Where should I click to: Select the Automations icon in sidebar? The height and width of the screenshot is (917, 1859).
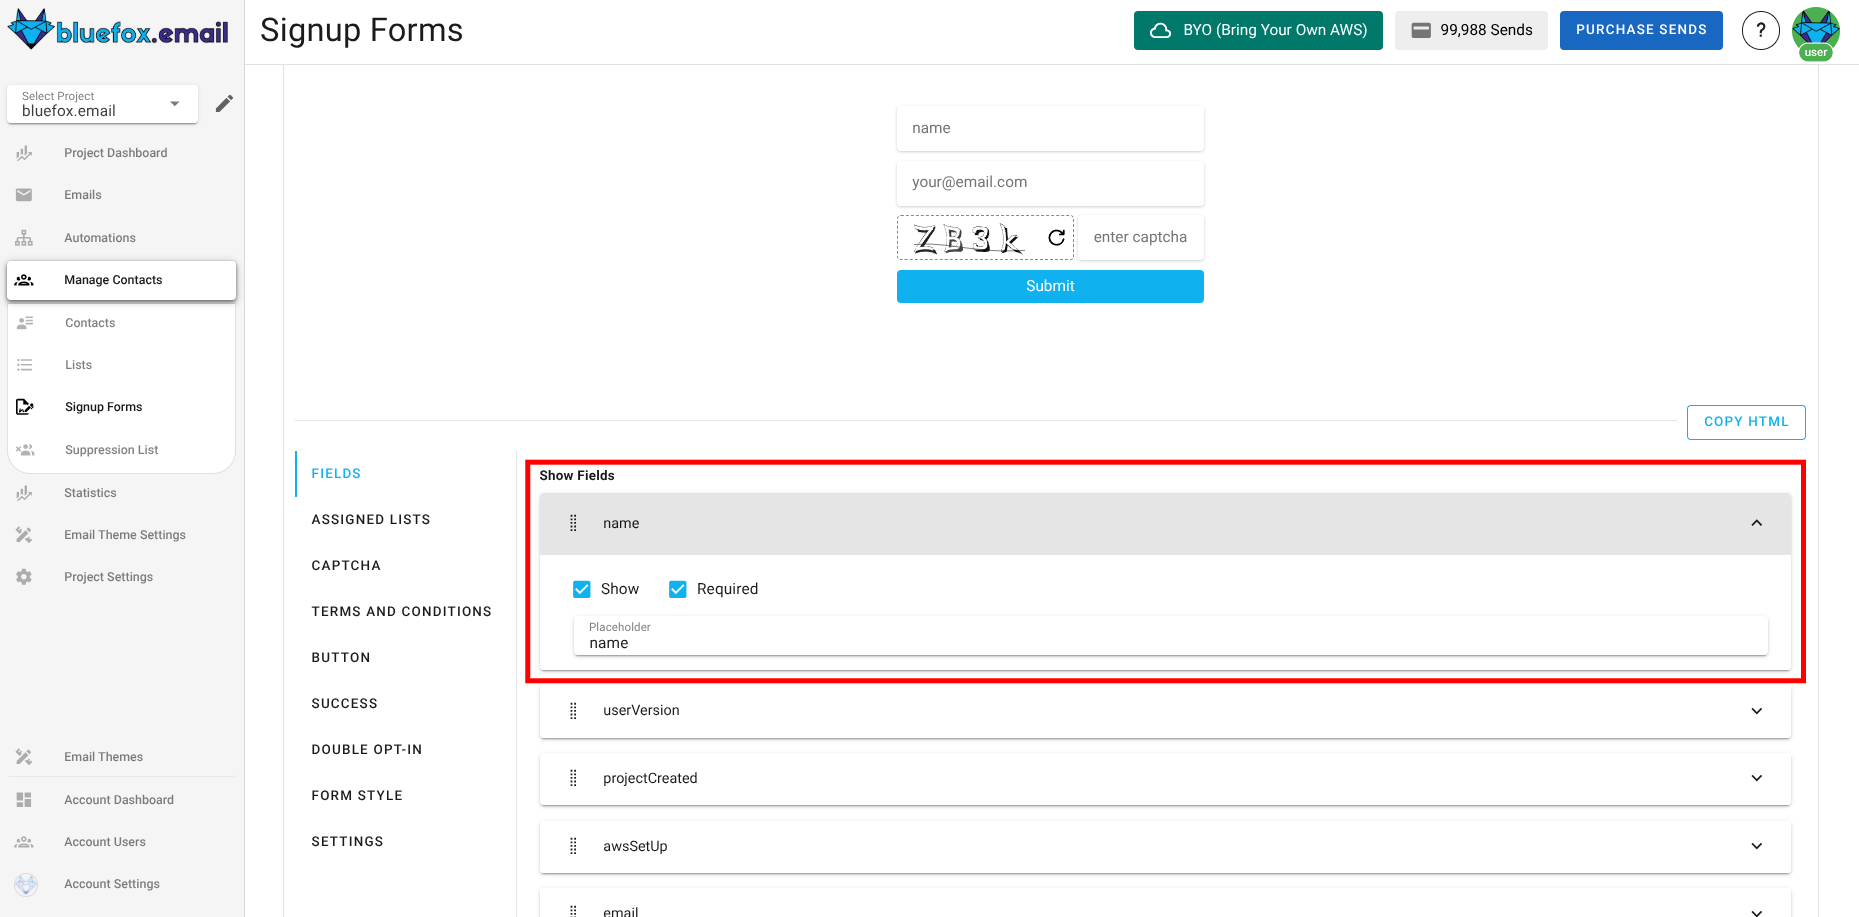click(x=24, y=237)
